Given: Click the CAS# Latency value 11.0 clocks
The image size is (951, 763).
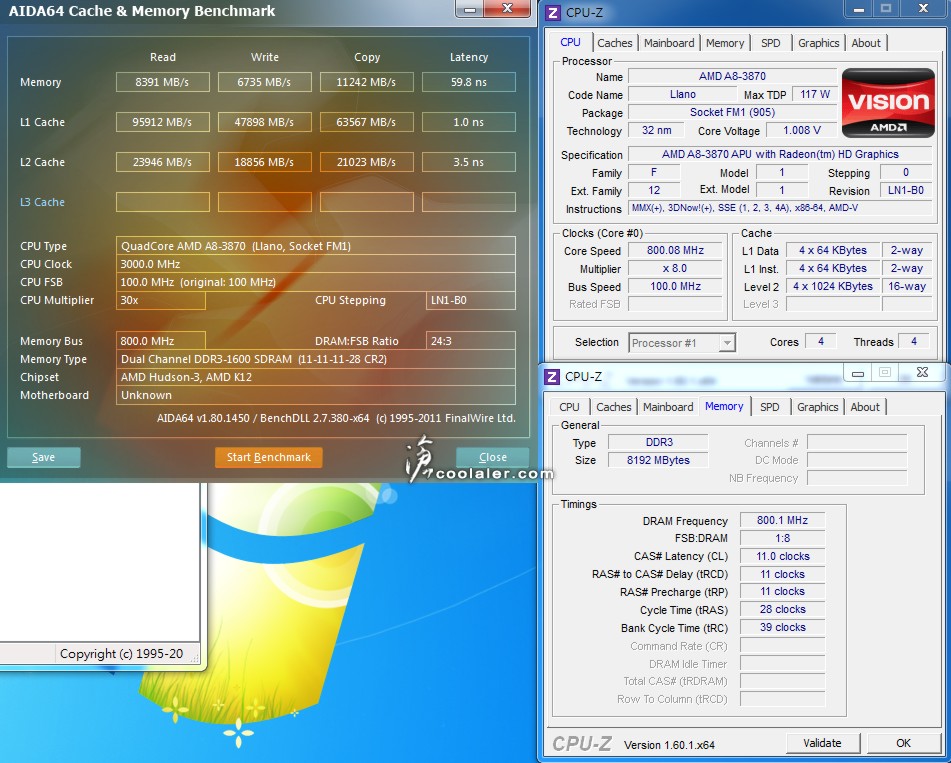Looking at the screenshot, I should click(782, 556).
